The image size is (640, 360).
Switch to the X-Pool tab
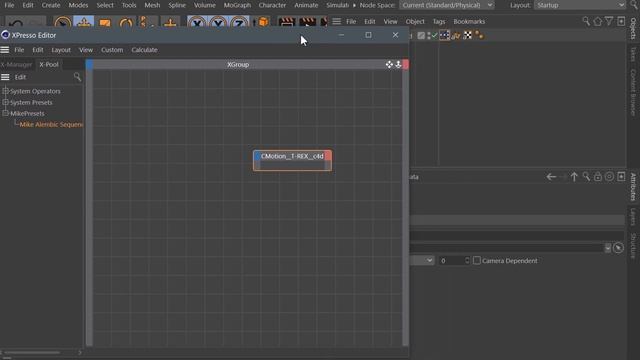[49, 64]
